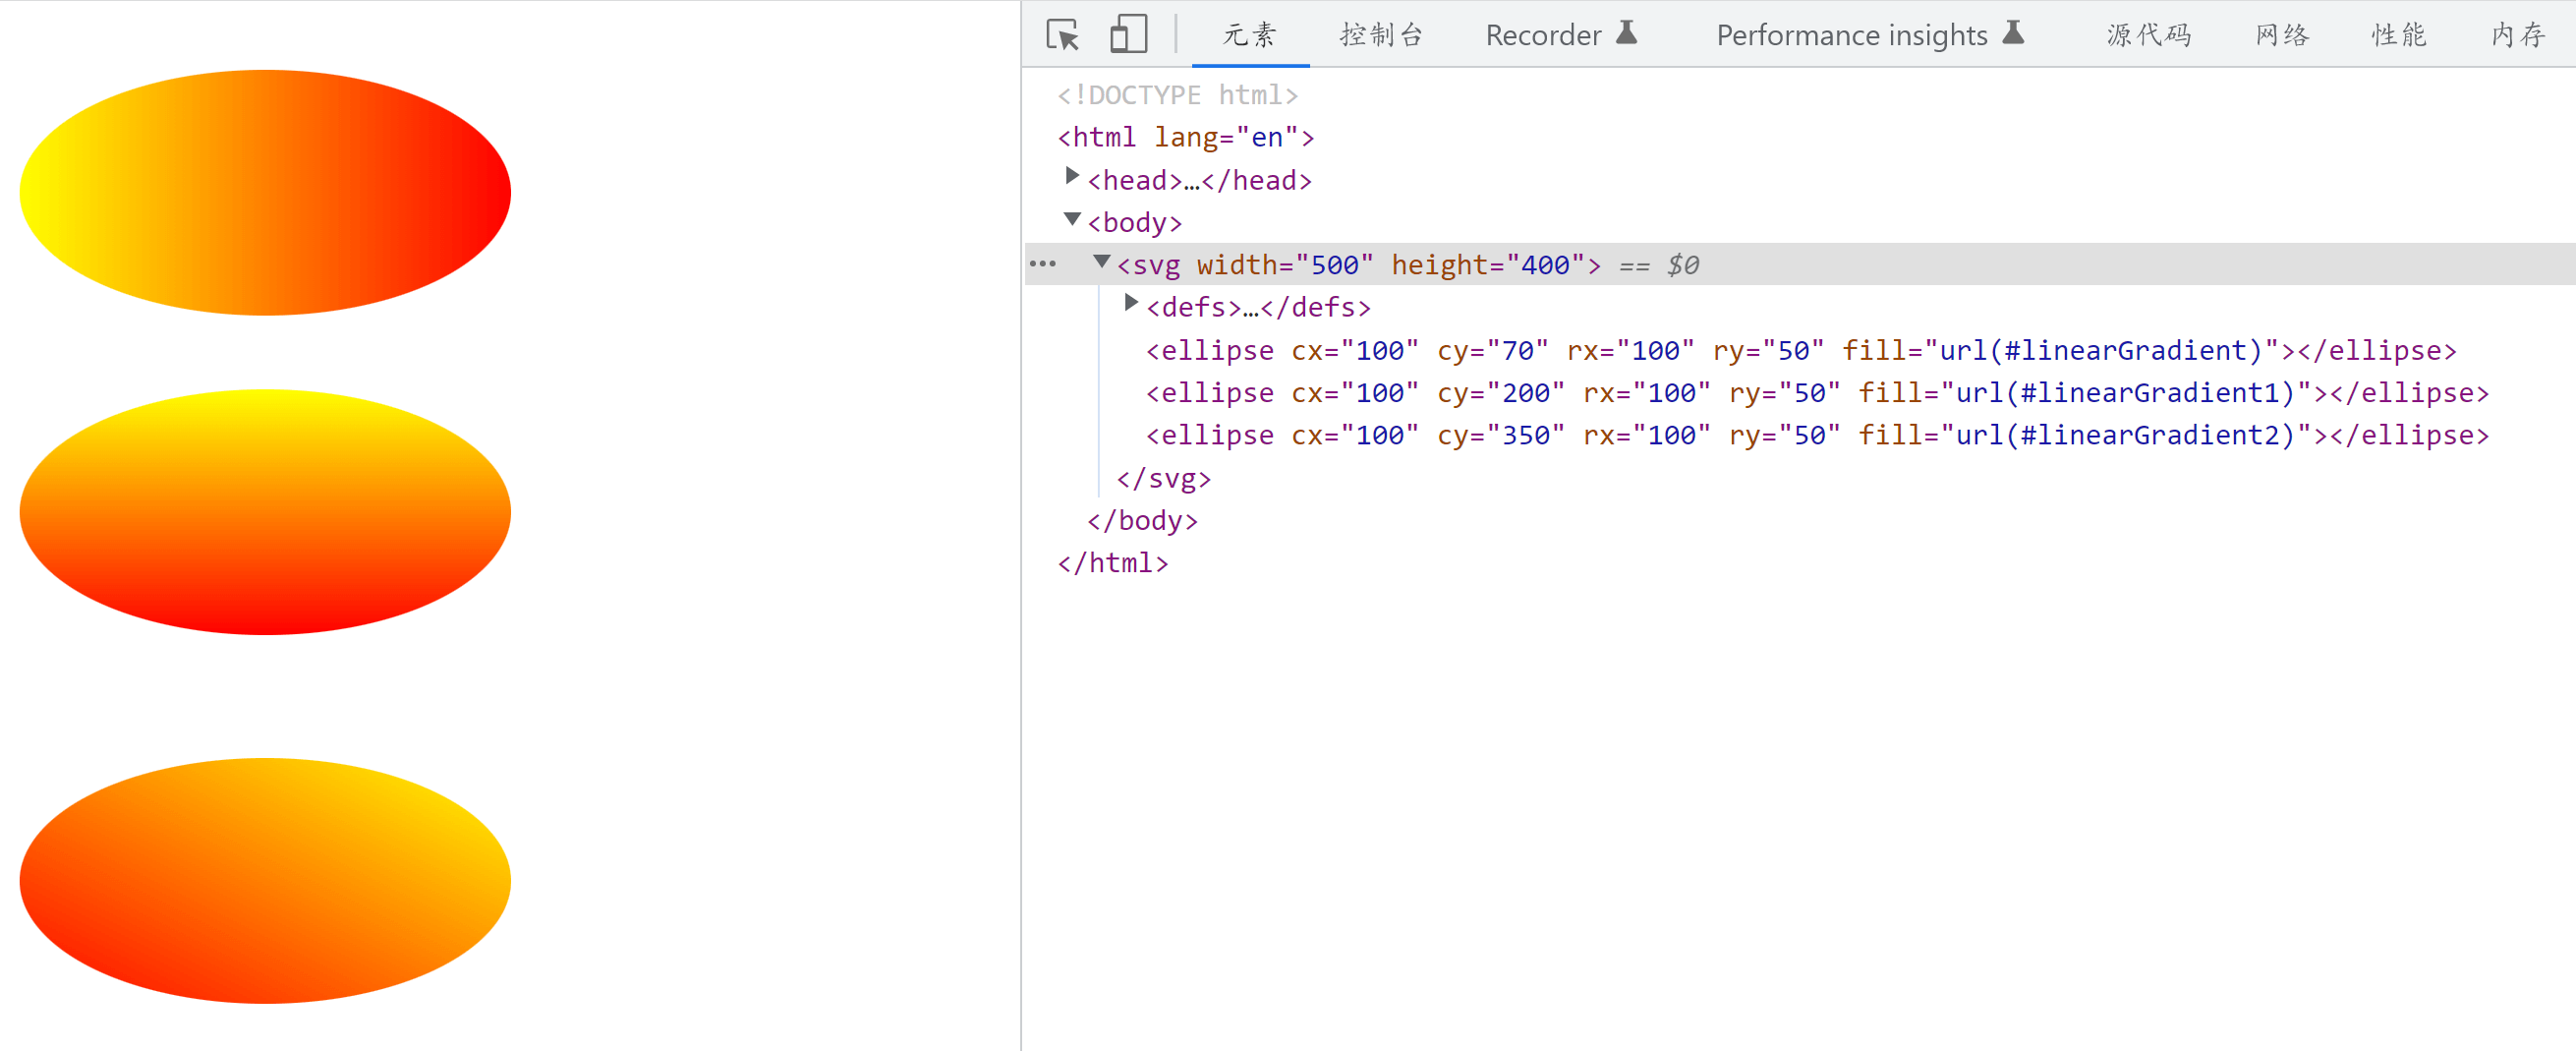
Task: Open the 网络 tab
Action: click(2281, 35)
